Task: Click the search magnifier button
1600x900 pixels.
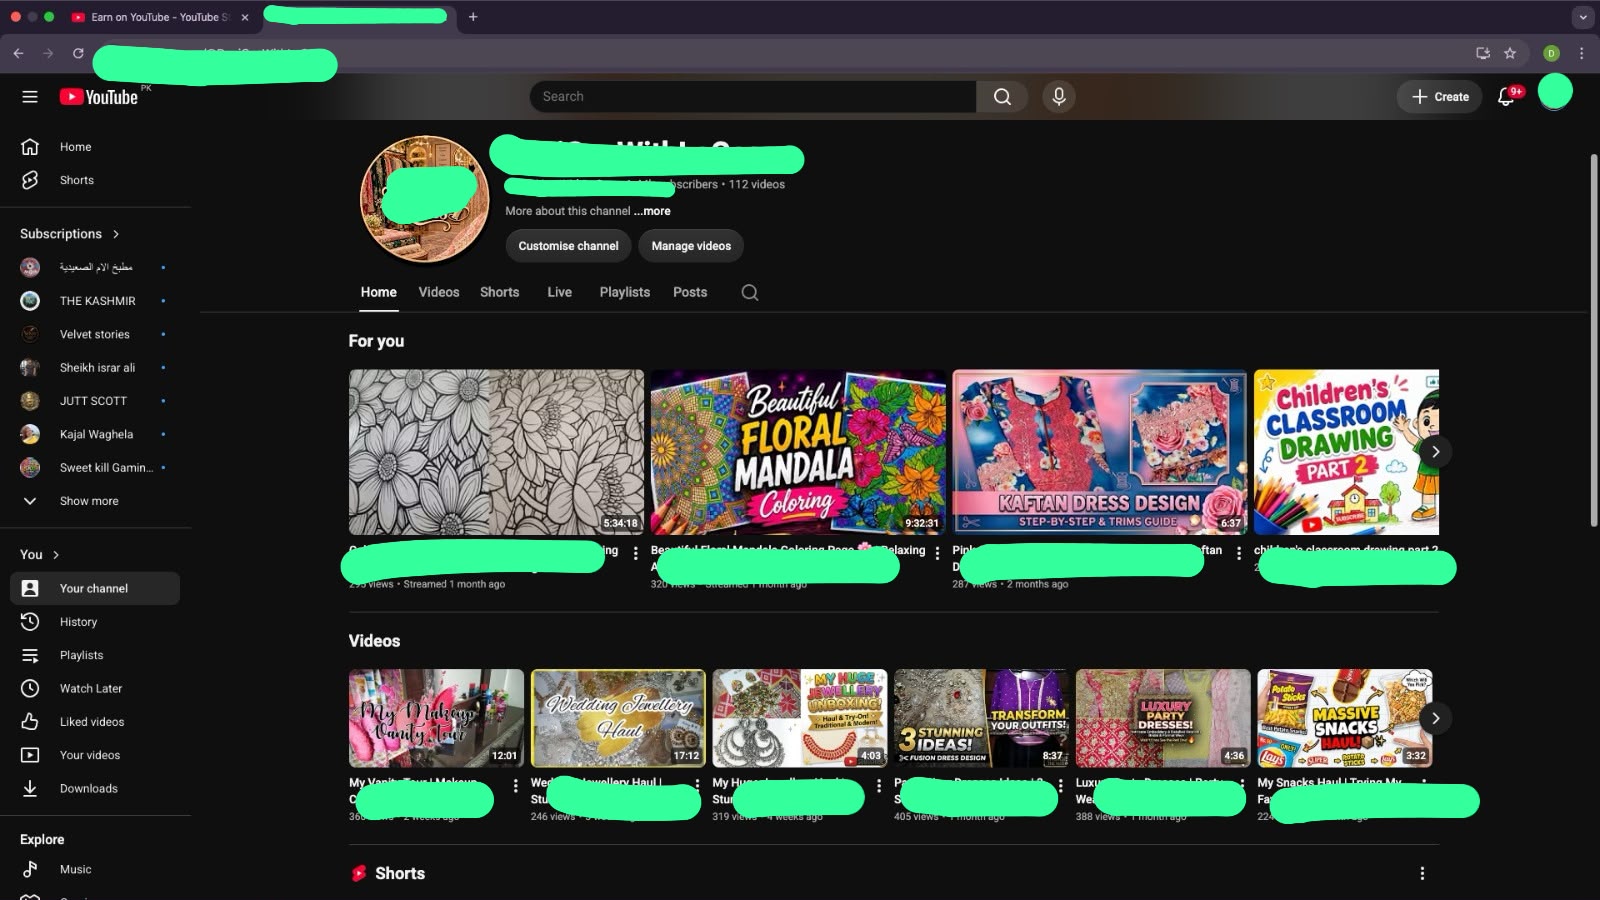Action: point(1002,97)
